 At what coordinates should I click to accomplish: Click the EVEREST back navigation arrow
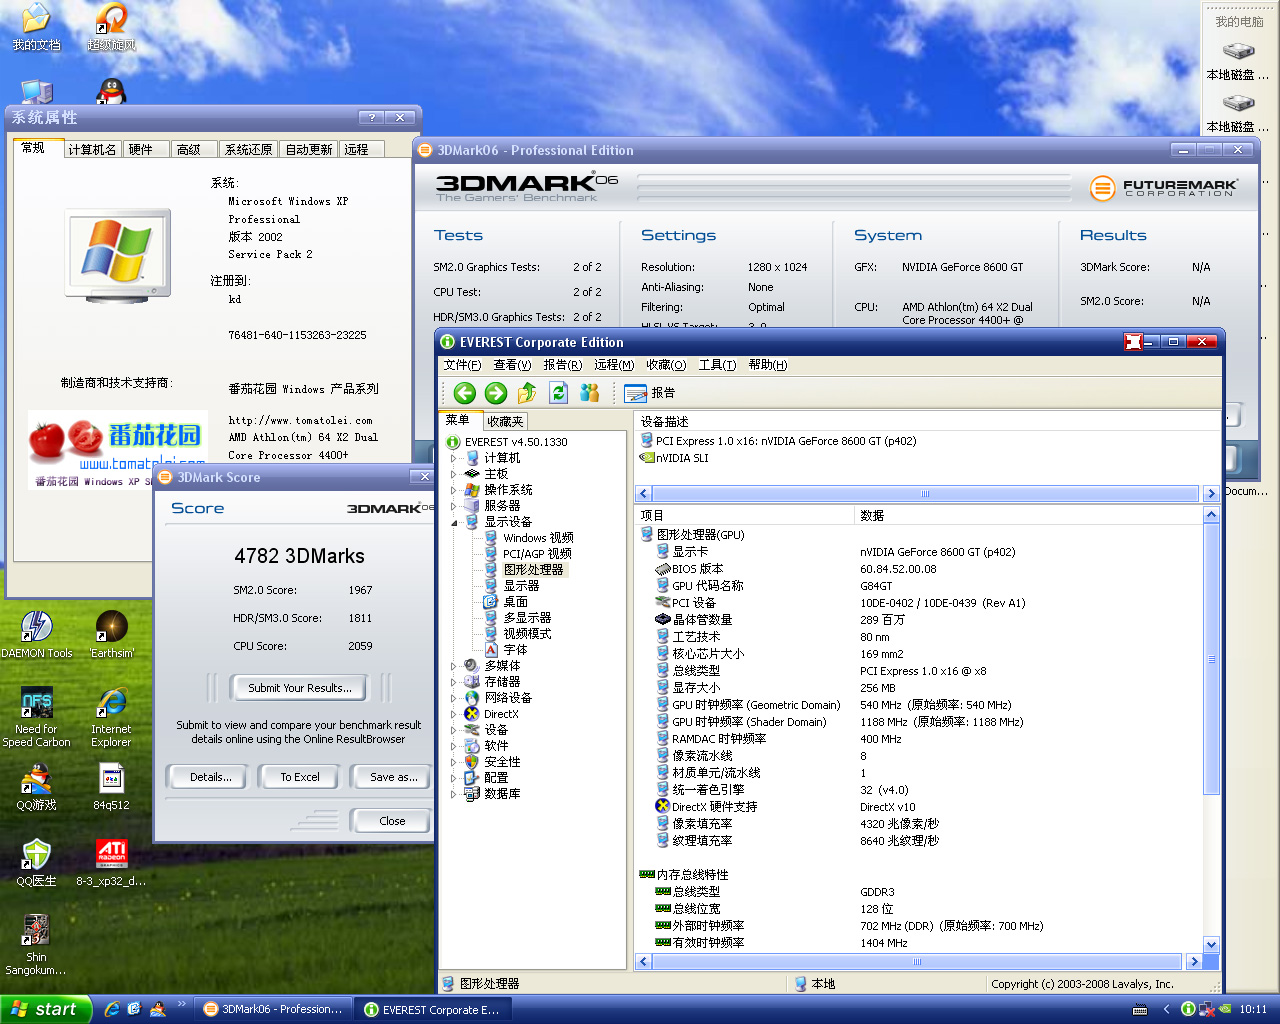tap(464, 393)
